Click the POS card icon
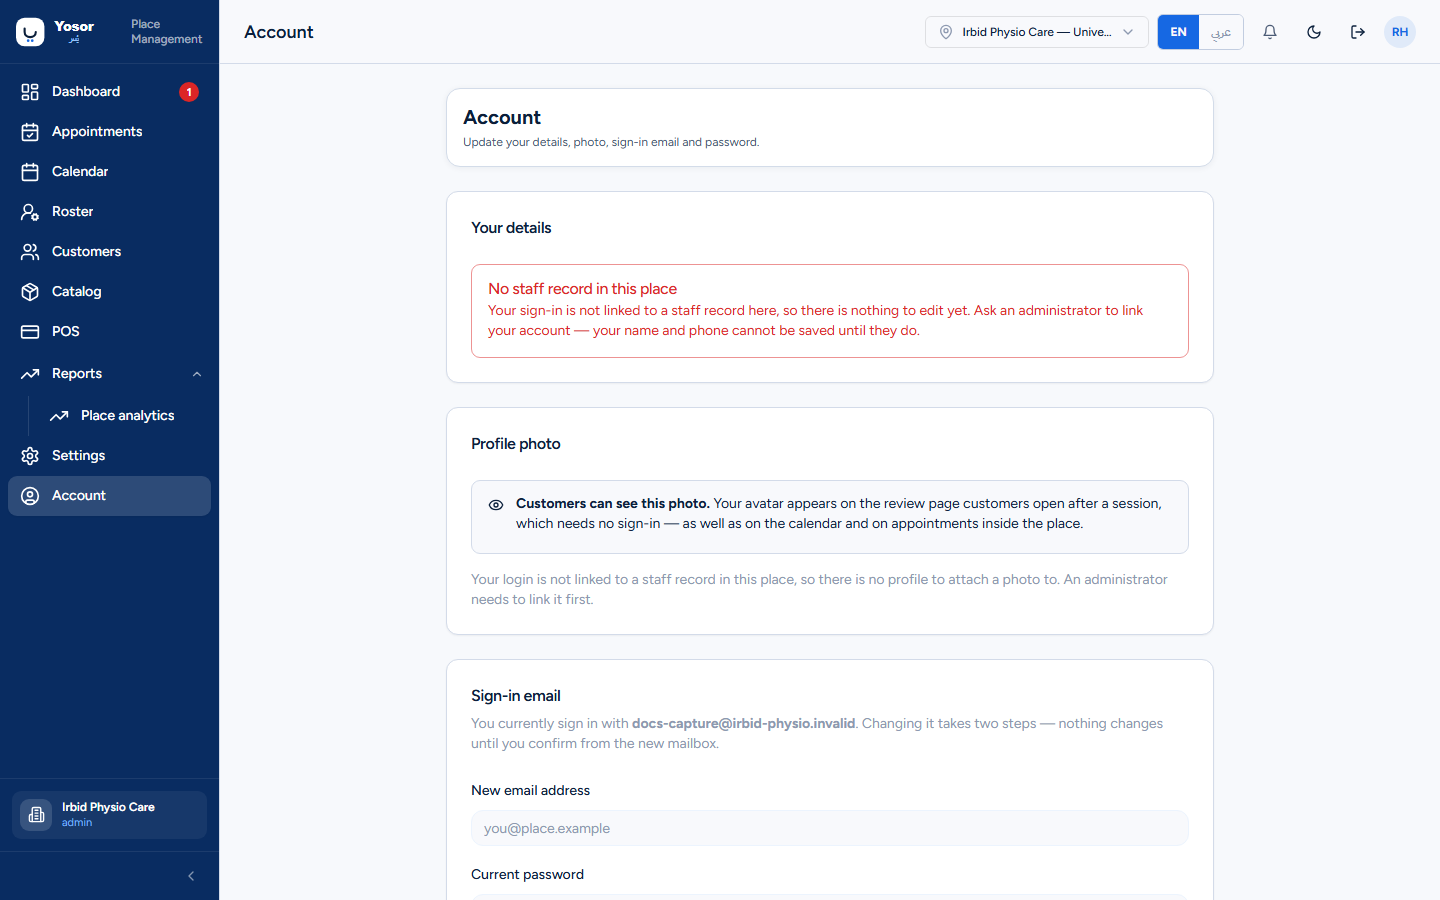The width and height of the screenshot is (1440, 900). pyautogui.click(x=30, y=332)
